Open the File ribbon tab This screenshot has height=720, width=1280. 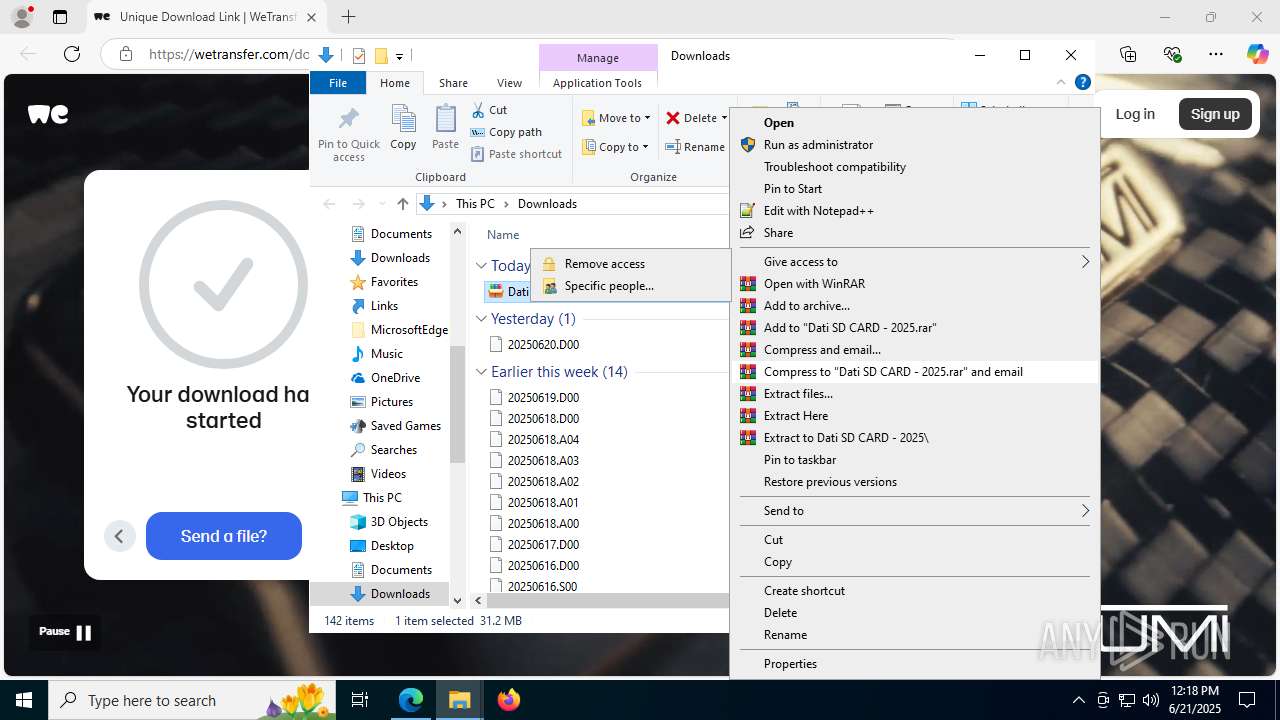338,83
